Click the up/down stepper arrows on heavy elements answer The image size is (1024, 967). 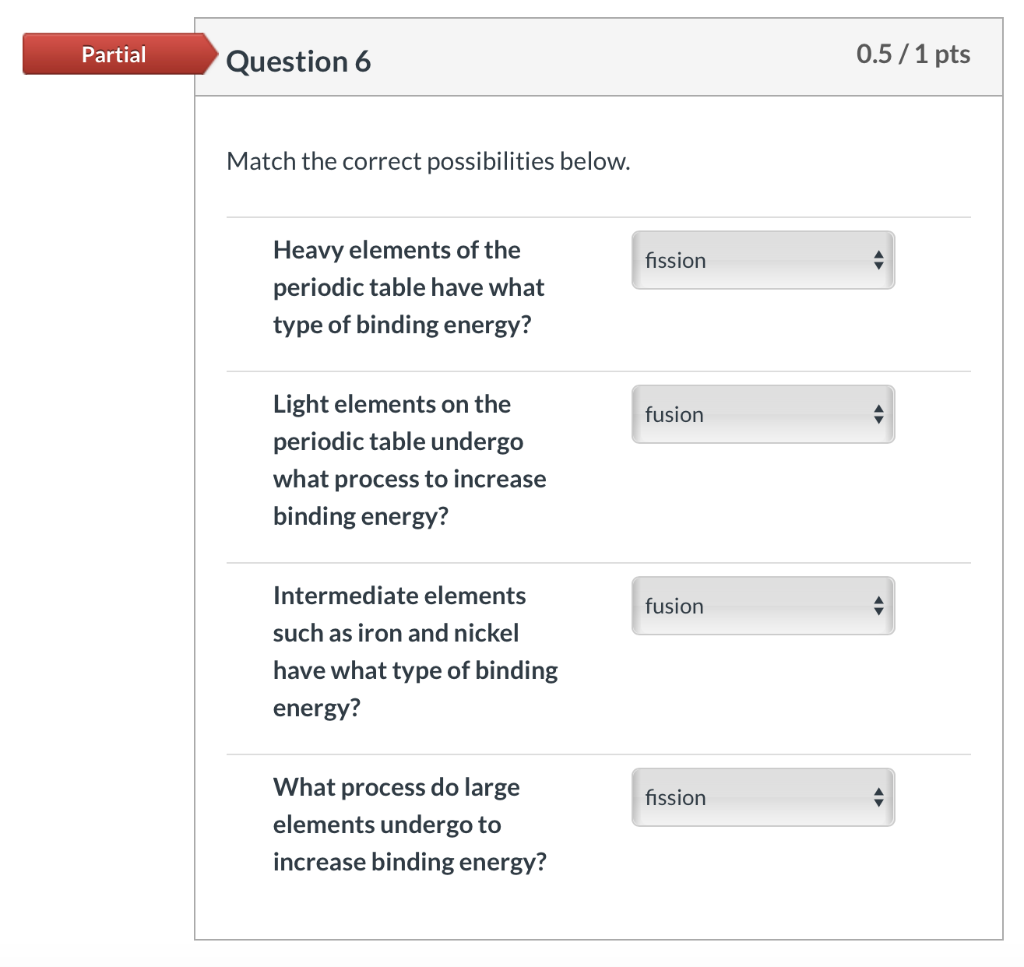(878, 260)
